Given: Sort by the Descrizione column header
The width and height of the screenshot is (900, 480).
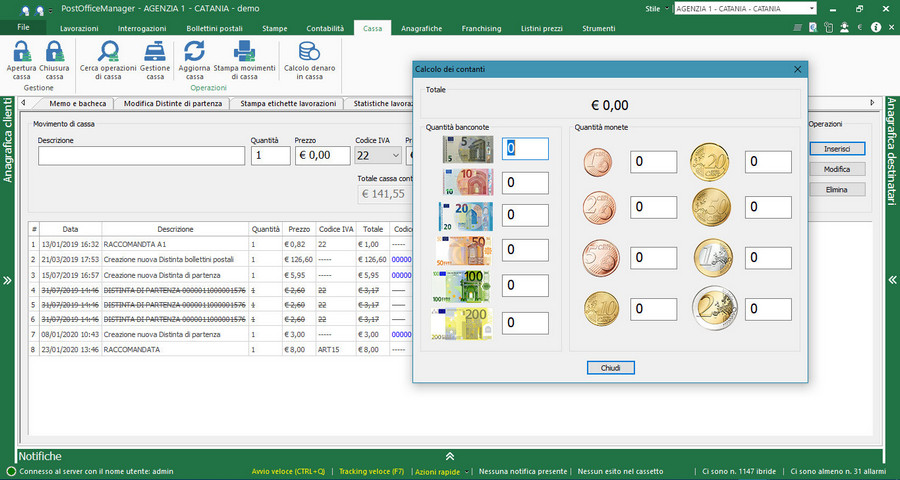Looking at the screenshot, I should 176,229.
